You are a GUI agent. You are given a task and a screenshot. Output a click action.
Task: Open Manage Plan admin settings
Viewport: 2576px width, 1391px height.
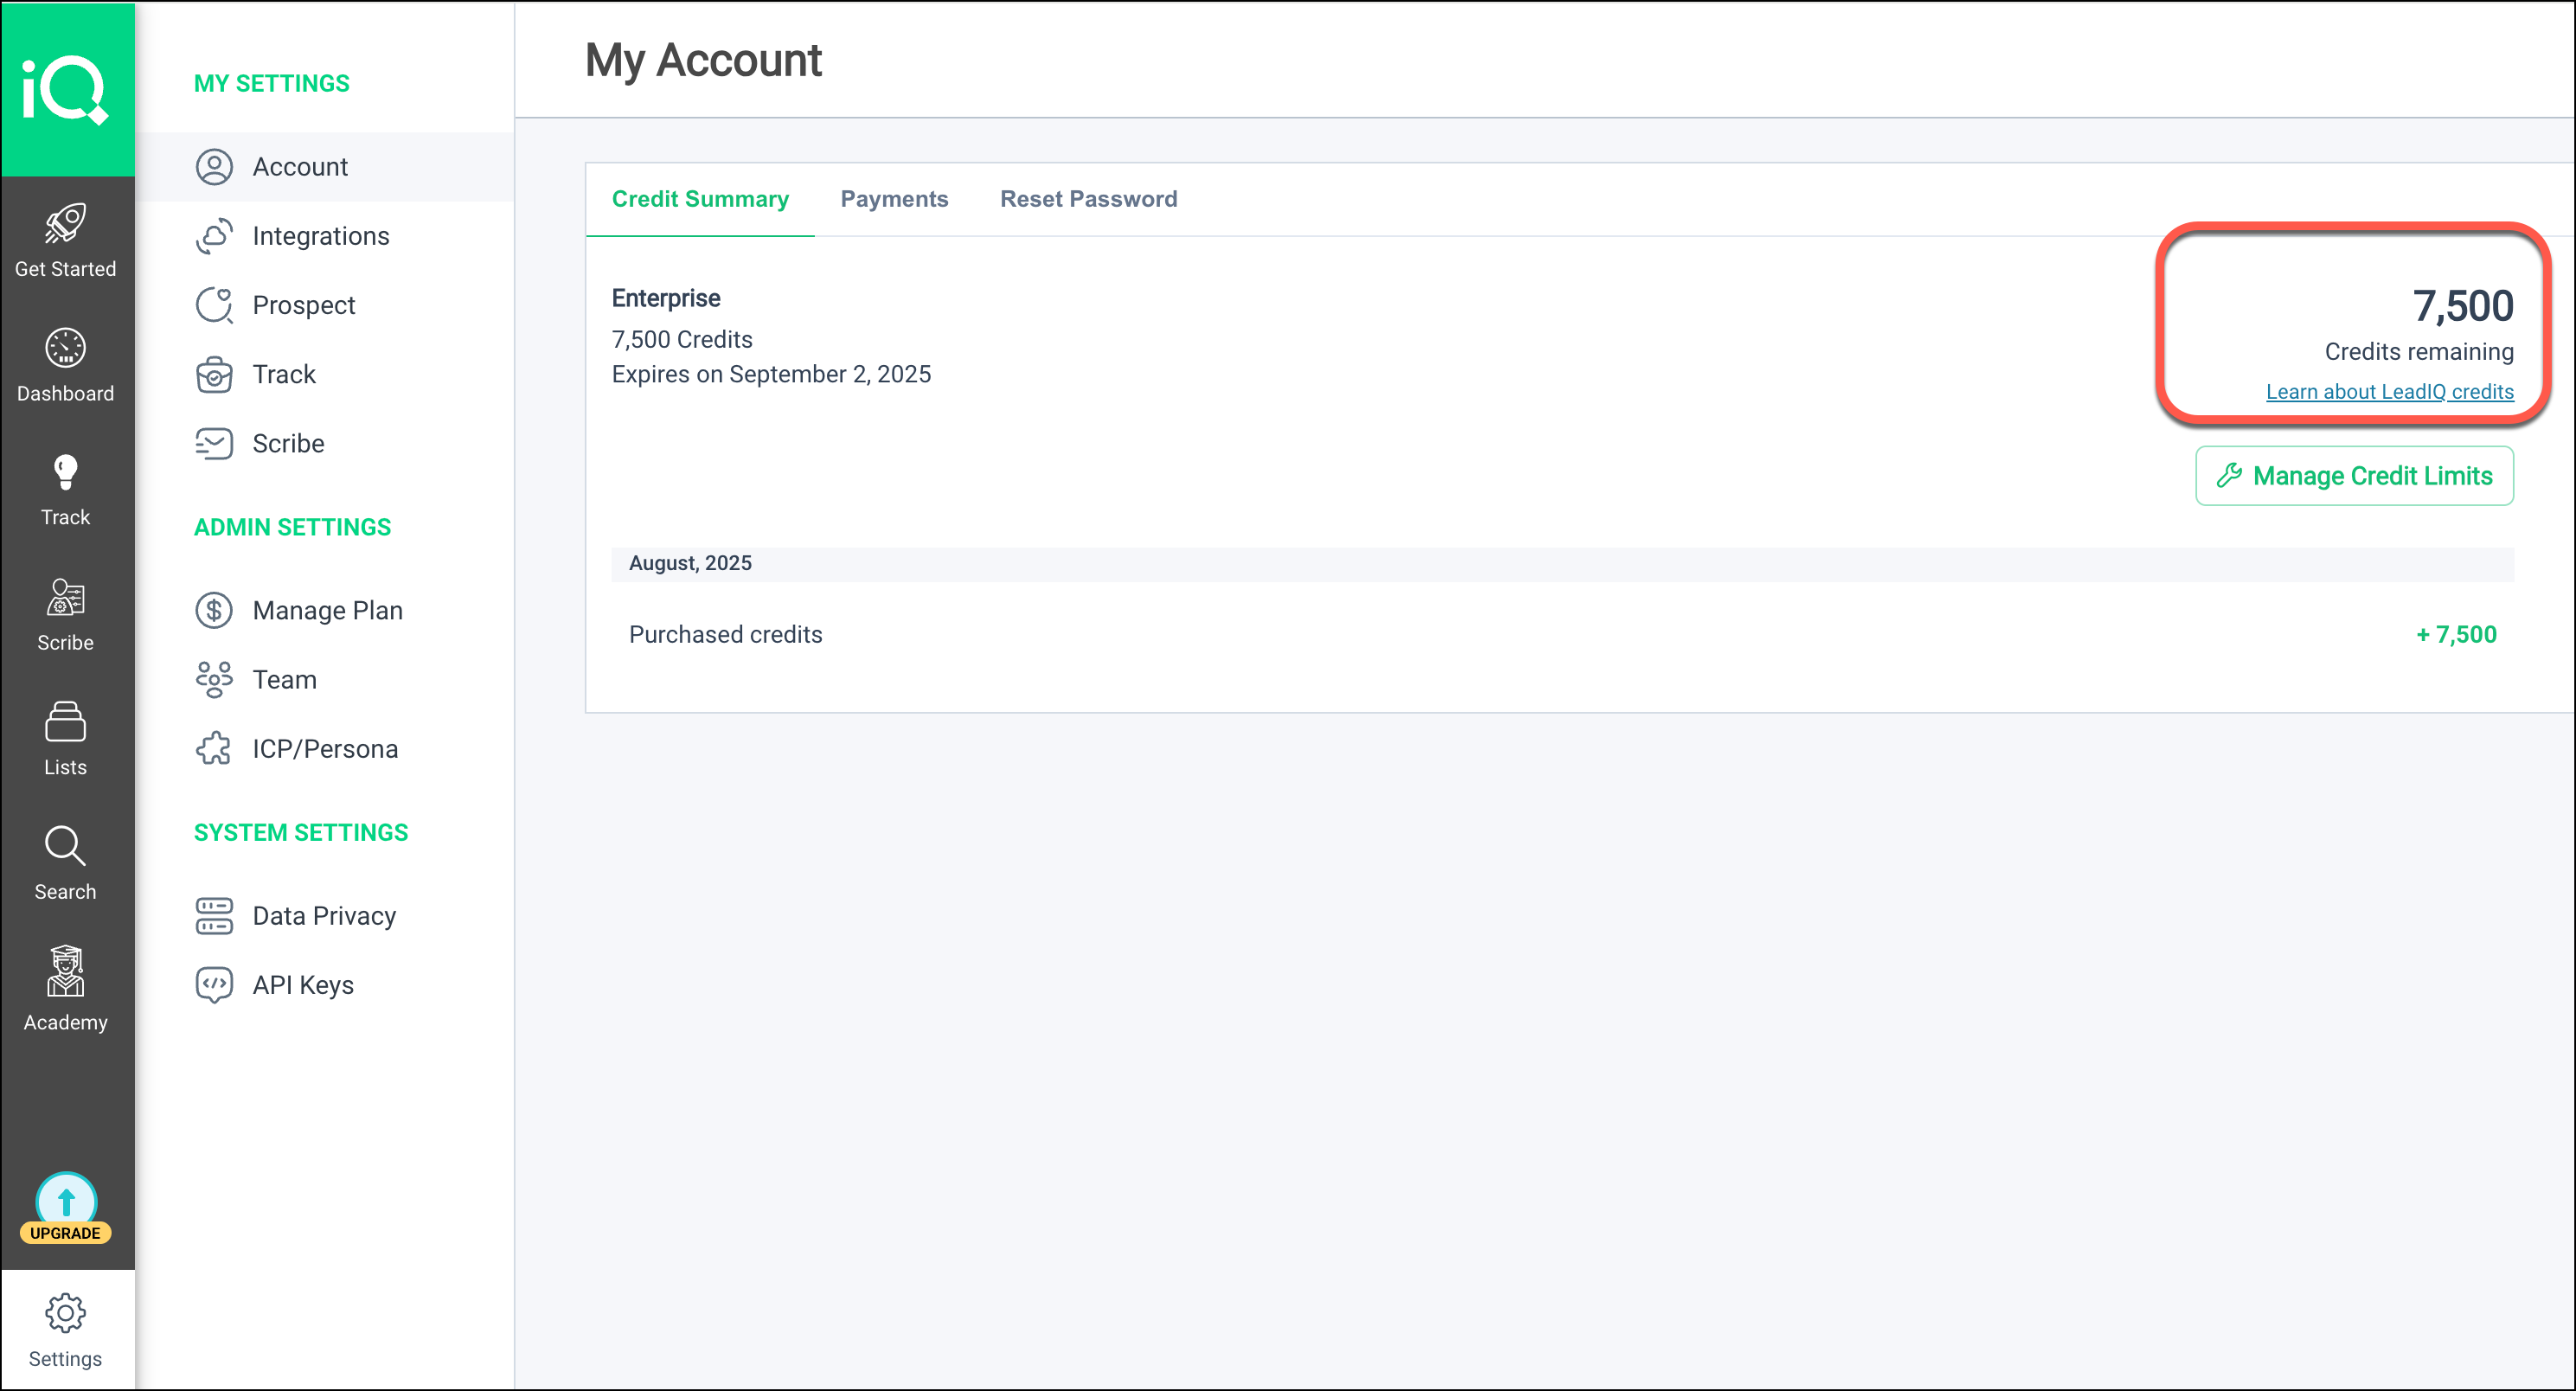click(327, 610)
